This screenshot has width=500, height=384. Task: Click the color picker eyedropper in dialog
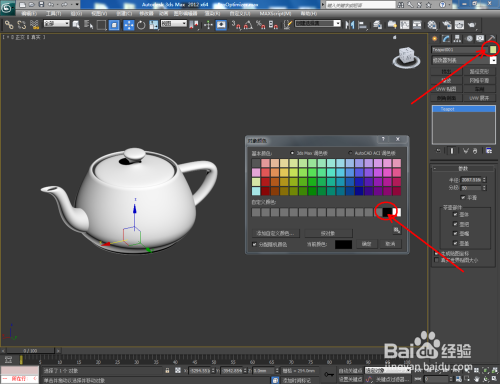(x=397, y=230)
